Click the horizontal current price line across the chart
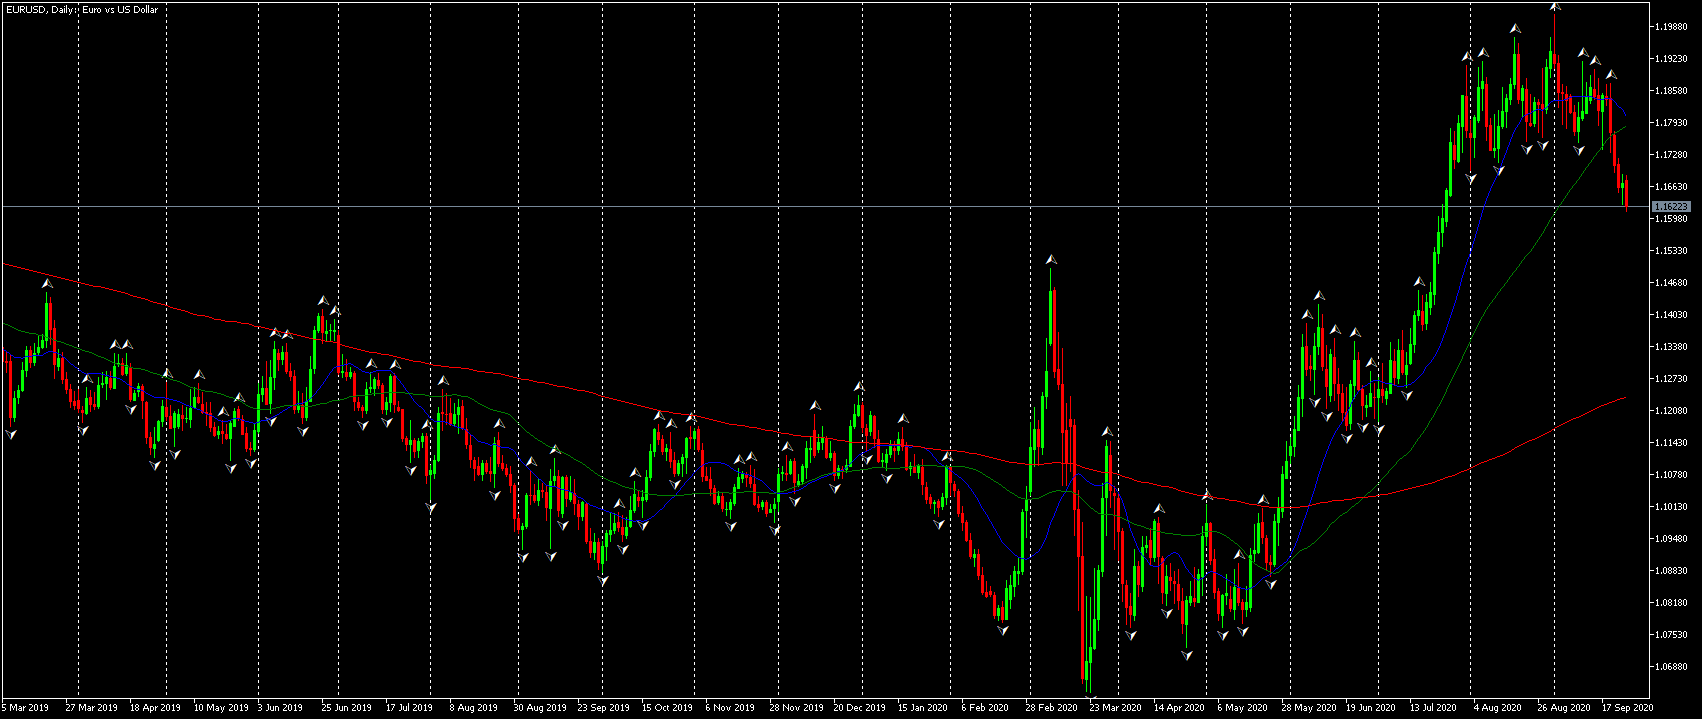This screenshot has height=719, width=1702. click(825, 206)
